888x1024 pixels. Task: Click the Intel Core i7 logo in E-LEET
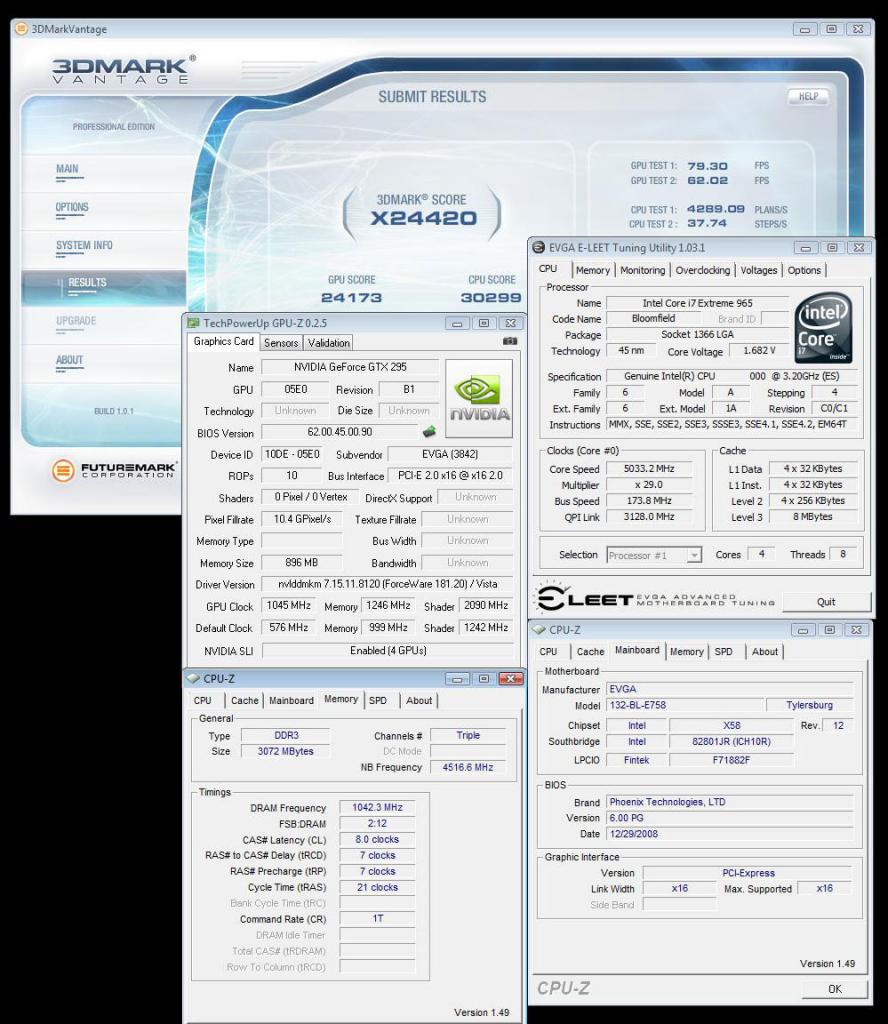pos(824,328)
